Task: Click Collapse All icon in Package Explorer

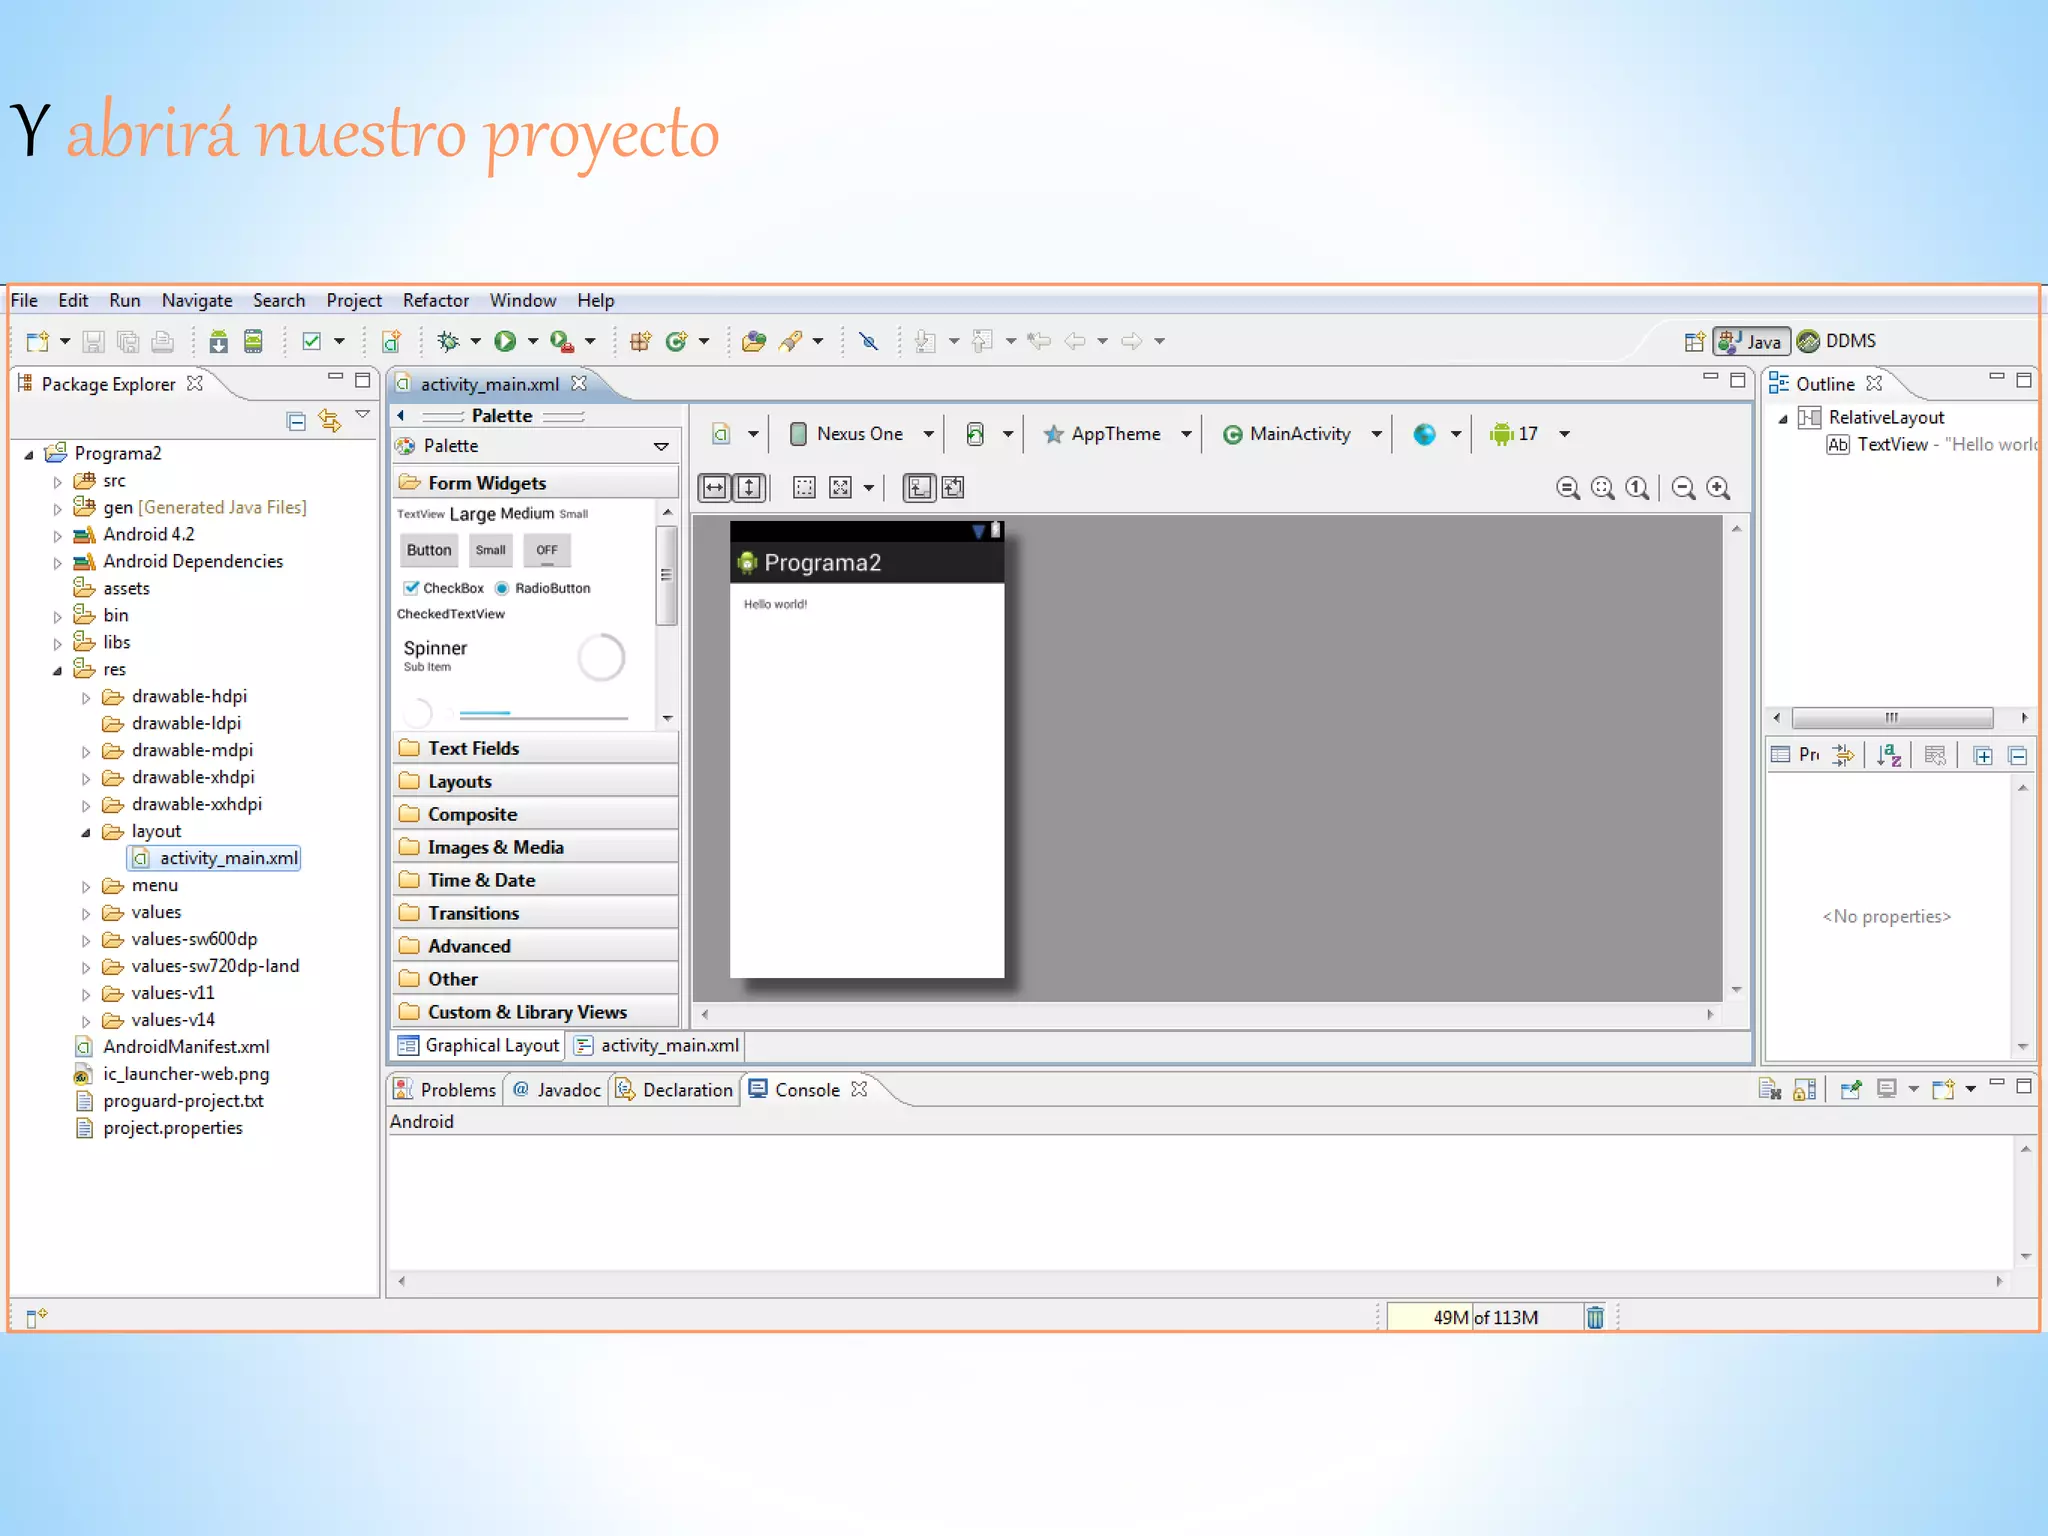Action: (x=296, y=421)
